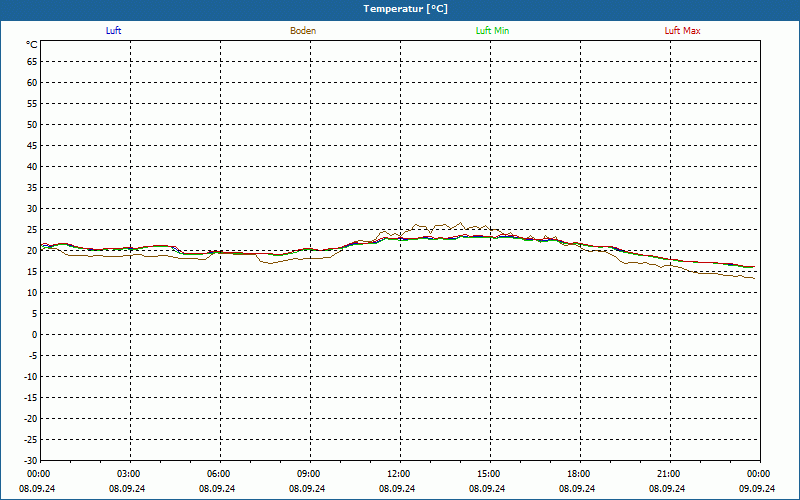The height and width of the screenshot is (500, 800).
Task: Click the Luft Max legend label
Action: point(682,31)
